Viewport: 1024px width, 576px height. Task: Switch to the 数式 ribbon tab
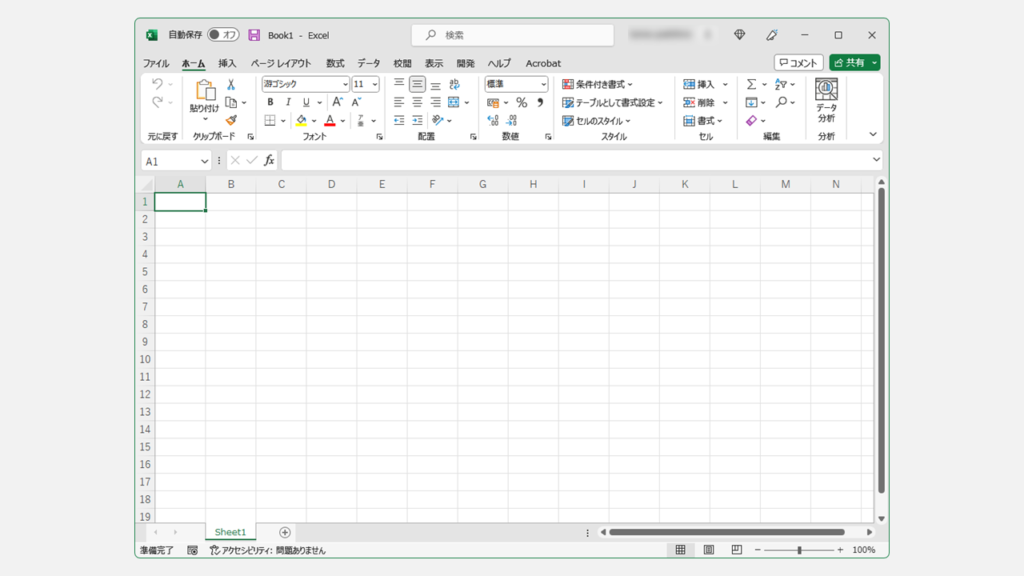tap(334, 63)
